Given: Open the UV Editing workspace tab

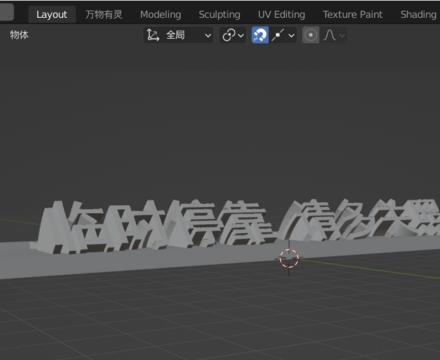Looking at the screenshot, I should point(281,15).
